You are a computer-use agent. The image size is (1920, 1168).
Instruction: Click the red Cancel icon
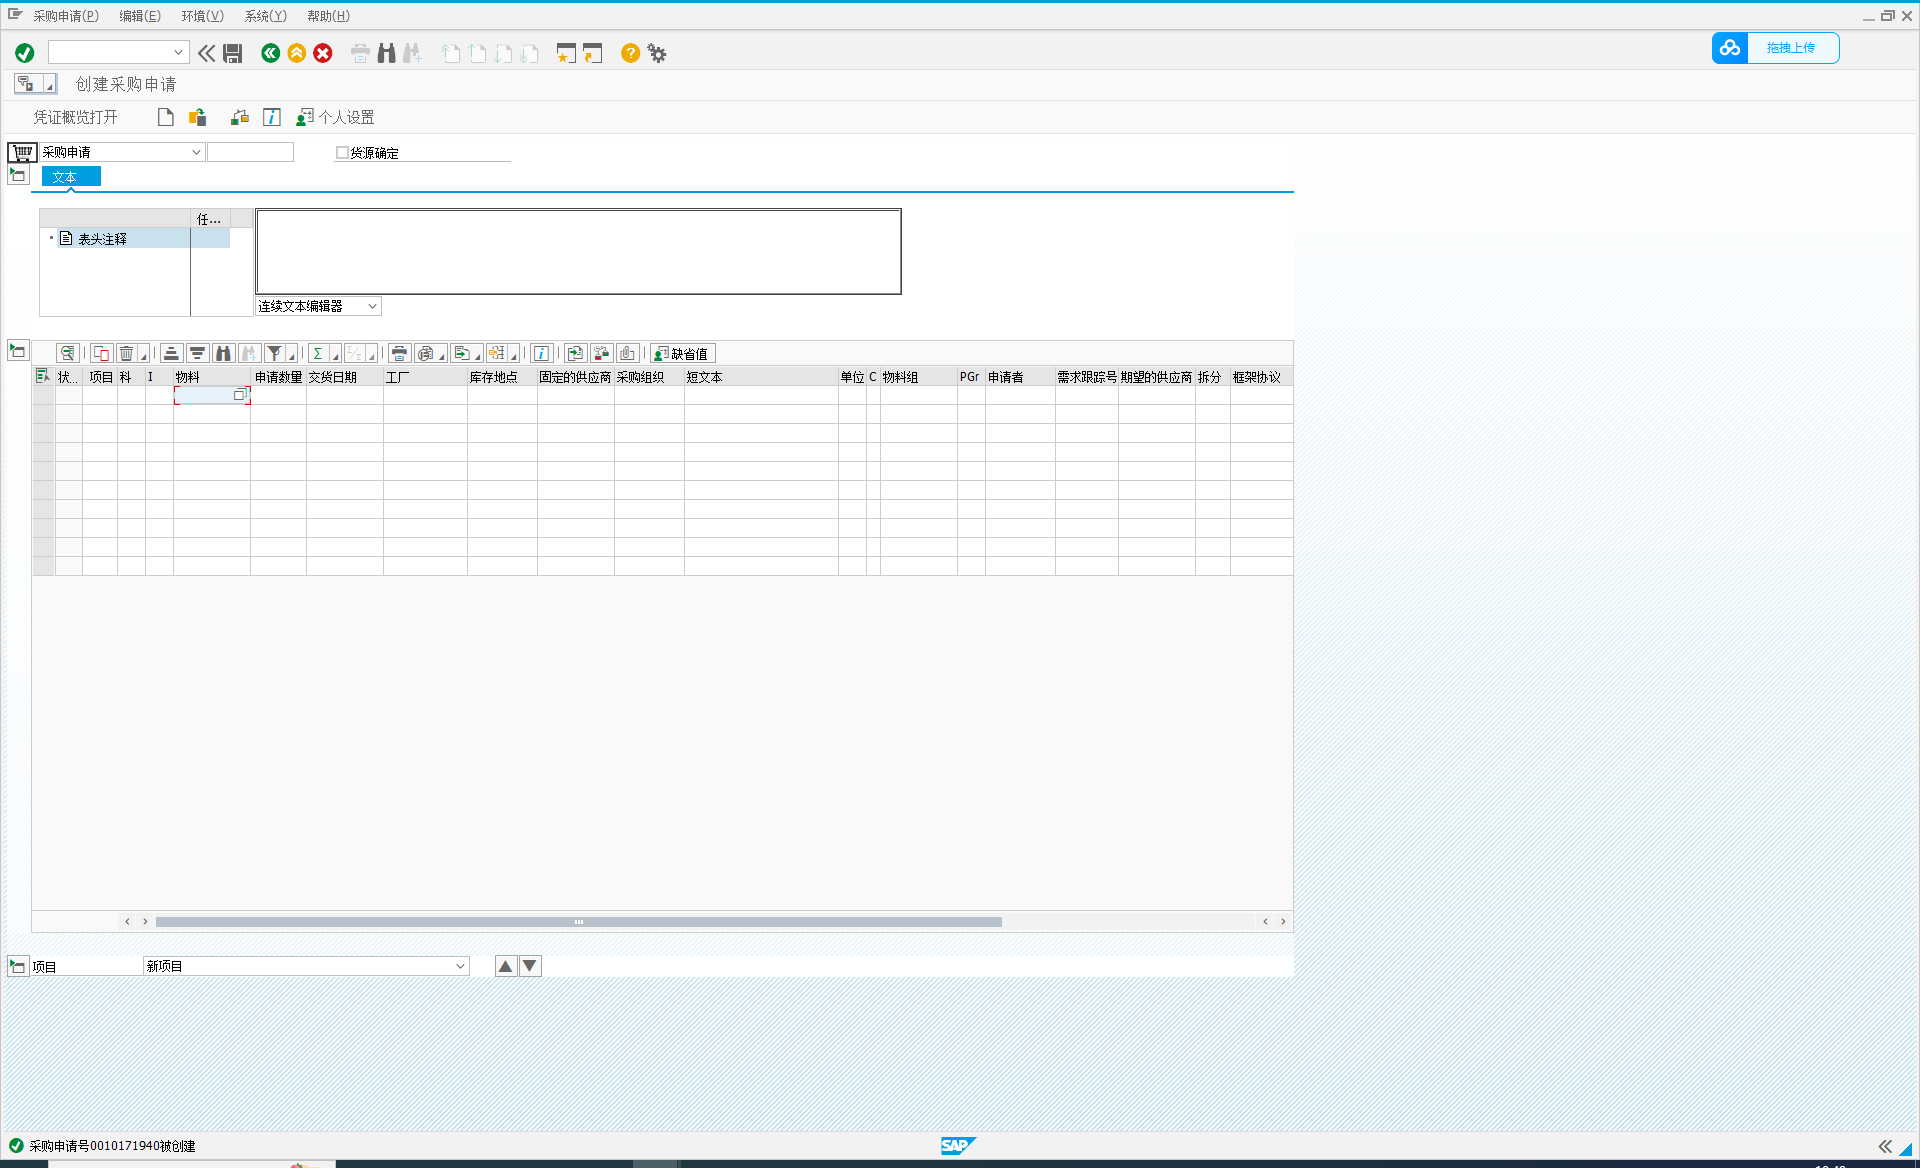[x=323, y=53]
